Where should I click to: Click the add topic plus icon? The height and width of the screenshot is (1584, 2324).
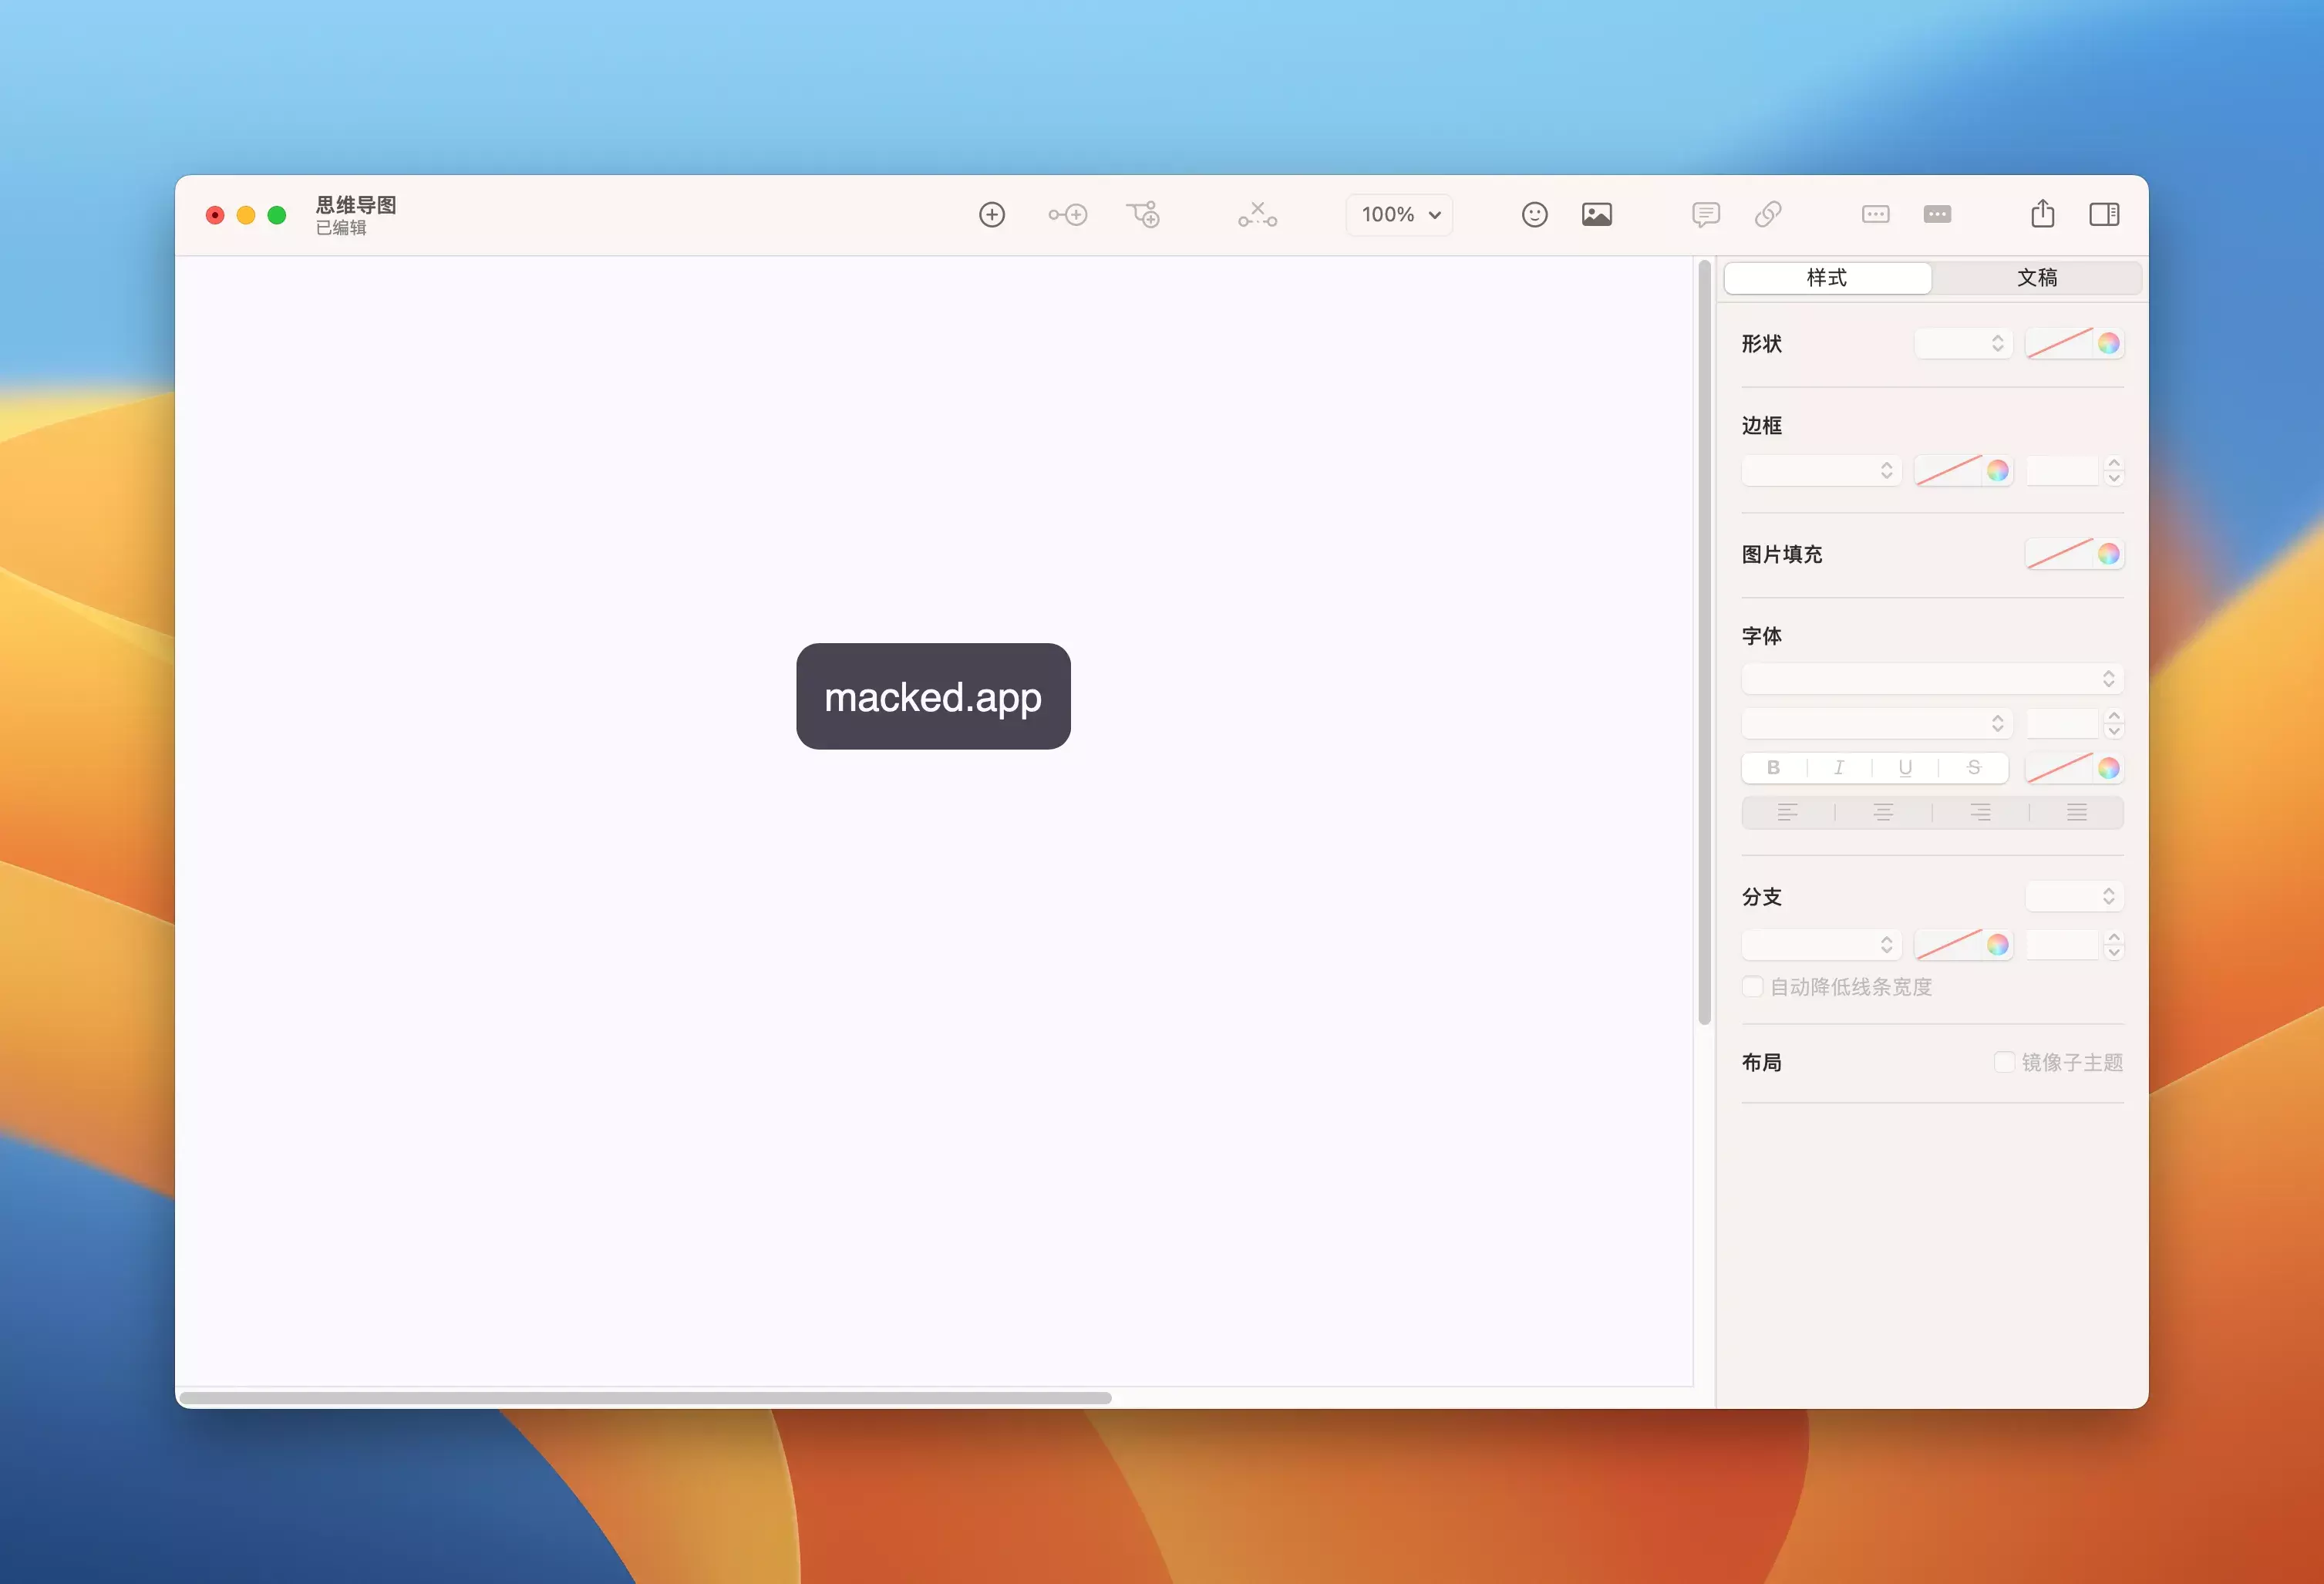coord(991,215)
